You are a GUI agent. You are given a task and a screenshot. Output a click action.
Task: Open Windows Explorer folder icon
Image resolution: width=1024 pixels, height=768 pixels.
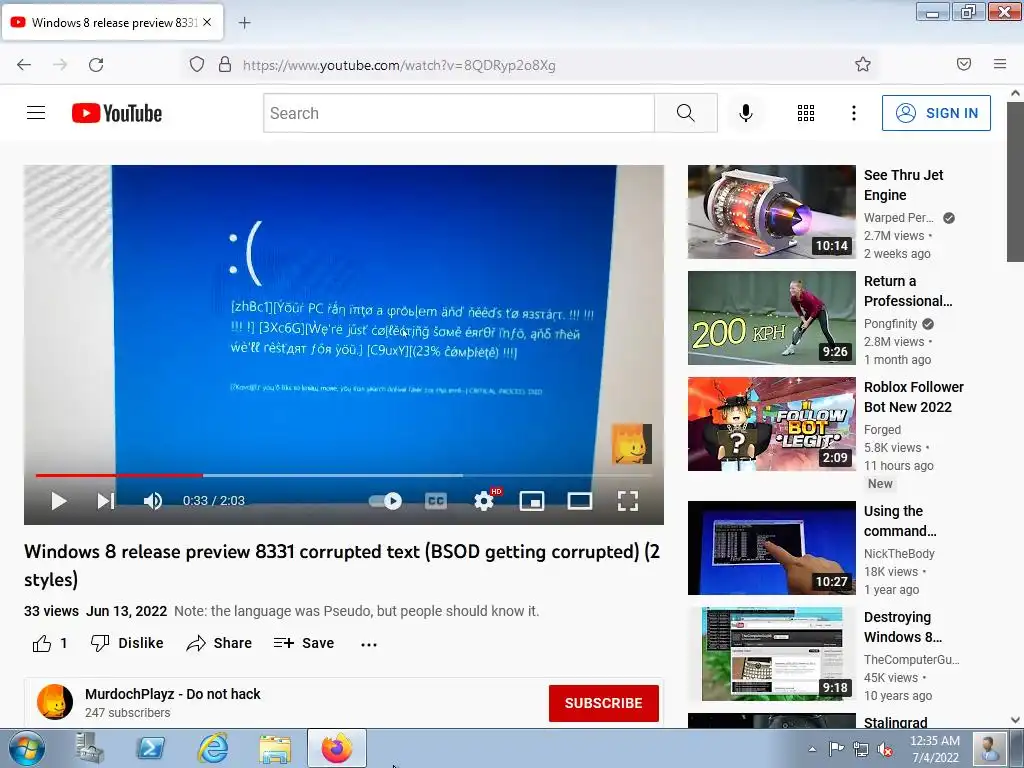(275, 748)
